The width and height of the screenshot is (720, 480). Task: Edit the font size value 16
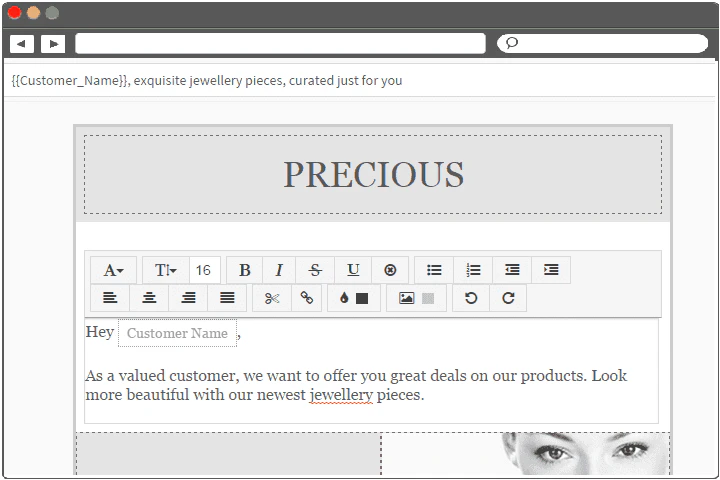pyautogui.click(x=205, y=270)
